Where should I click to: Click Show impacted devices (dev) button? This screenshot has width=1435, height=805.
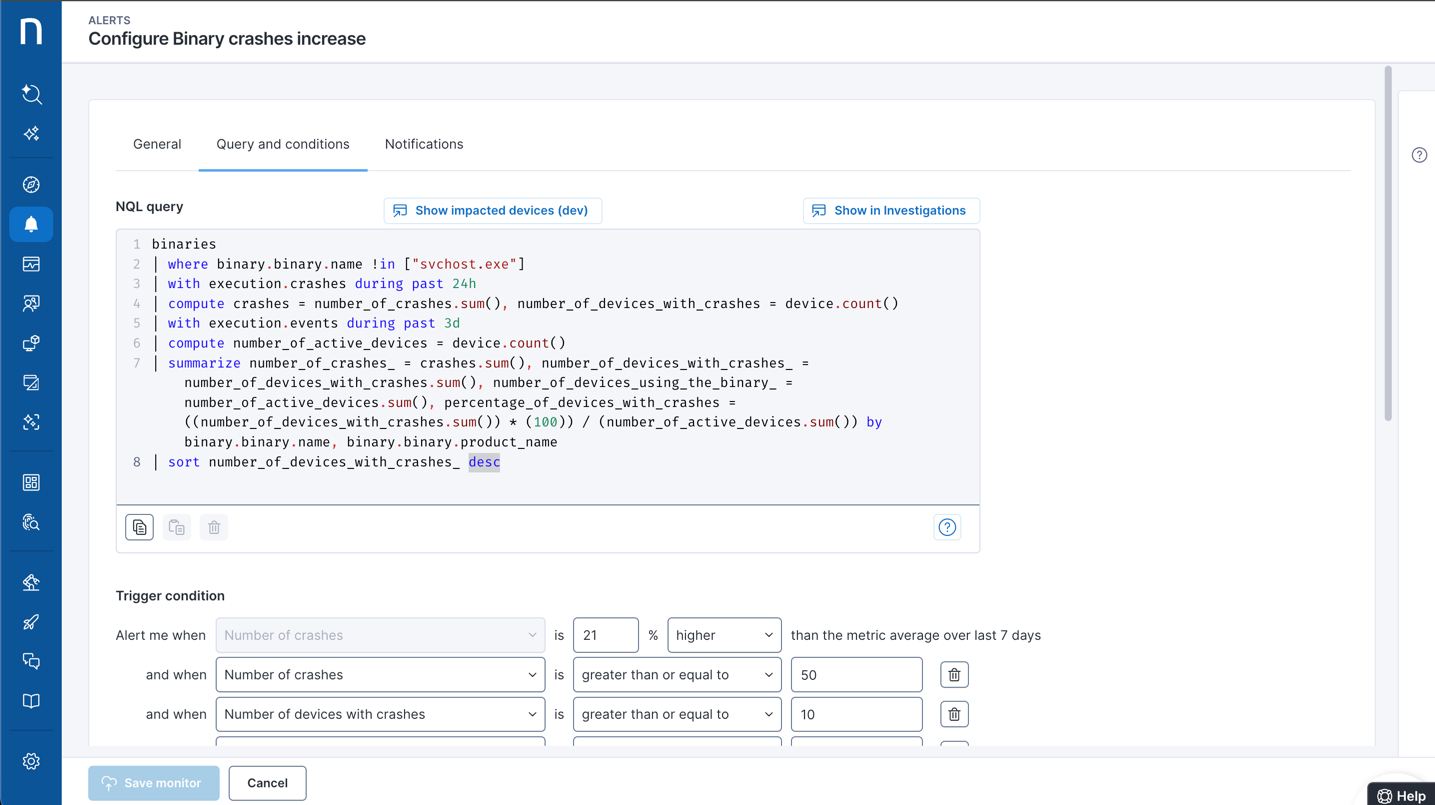[492, 210]
